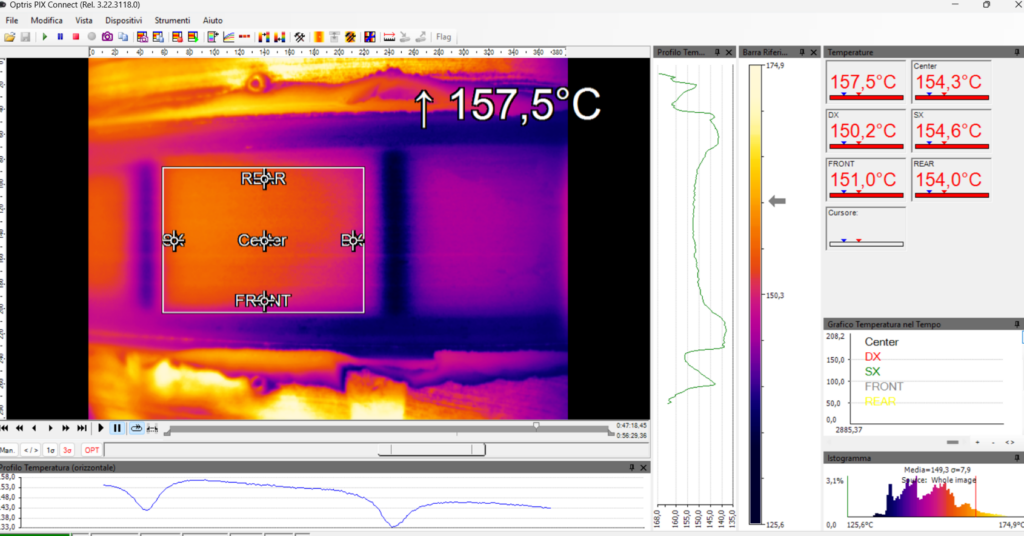Click the Cursore readout box

(x=866, y=227)
